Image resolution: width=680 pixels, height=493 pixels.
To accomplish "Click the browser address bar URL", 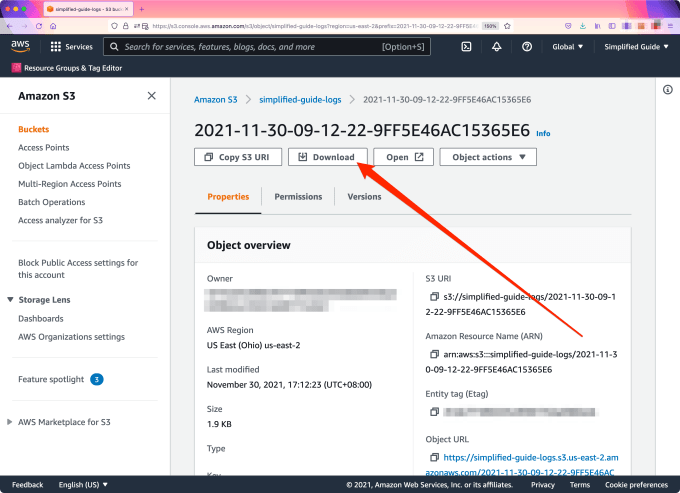I will (315, 26).
